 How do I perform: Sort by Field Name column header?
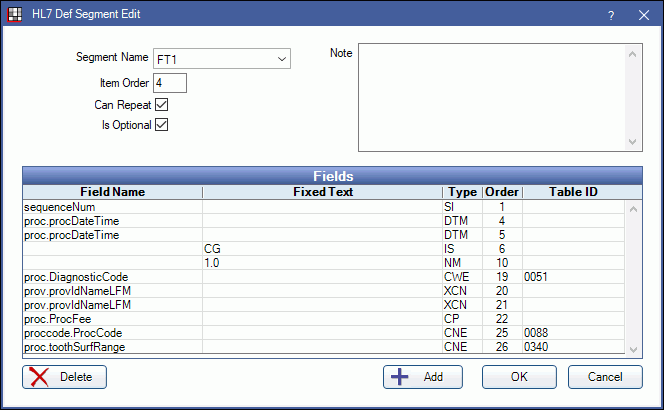click(x=113, y=191)
